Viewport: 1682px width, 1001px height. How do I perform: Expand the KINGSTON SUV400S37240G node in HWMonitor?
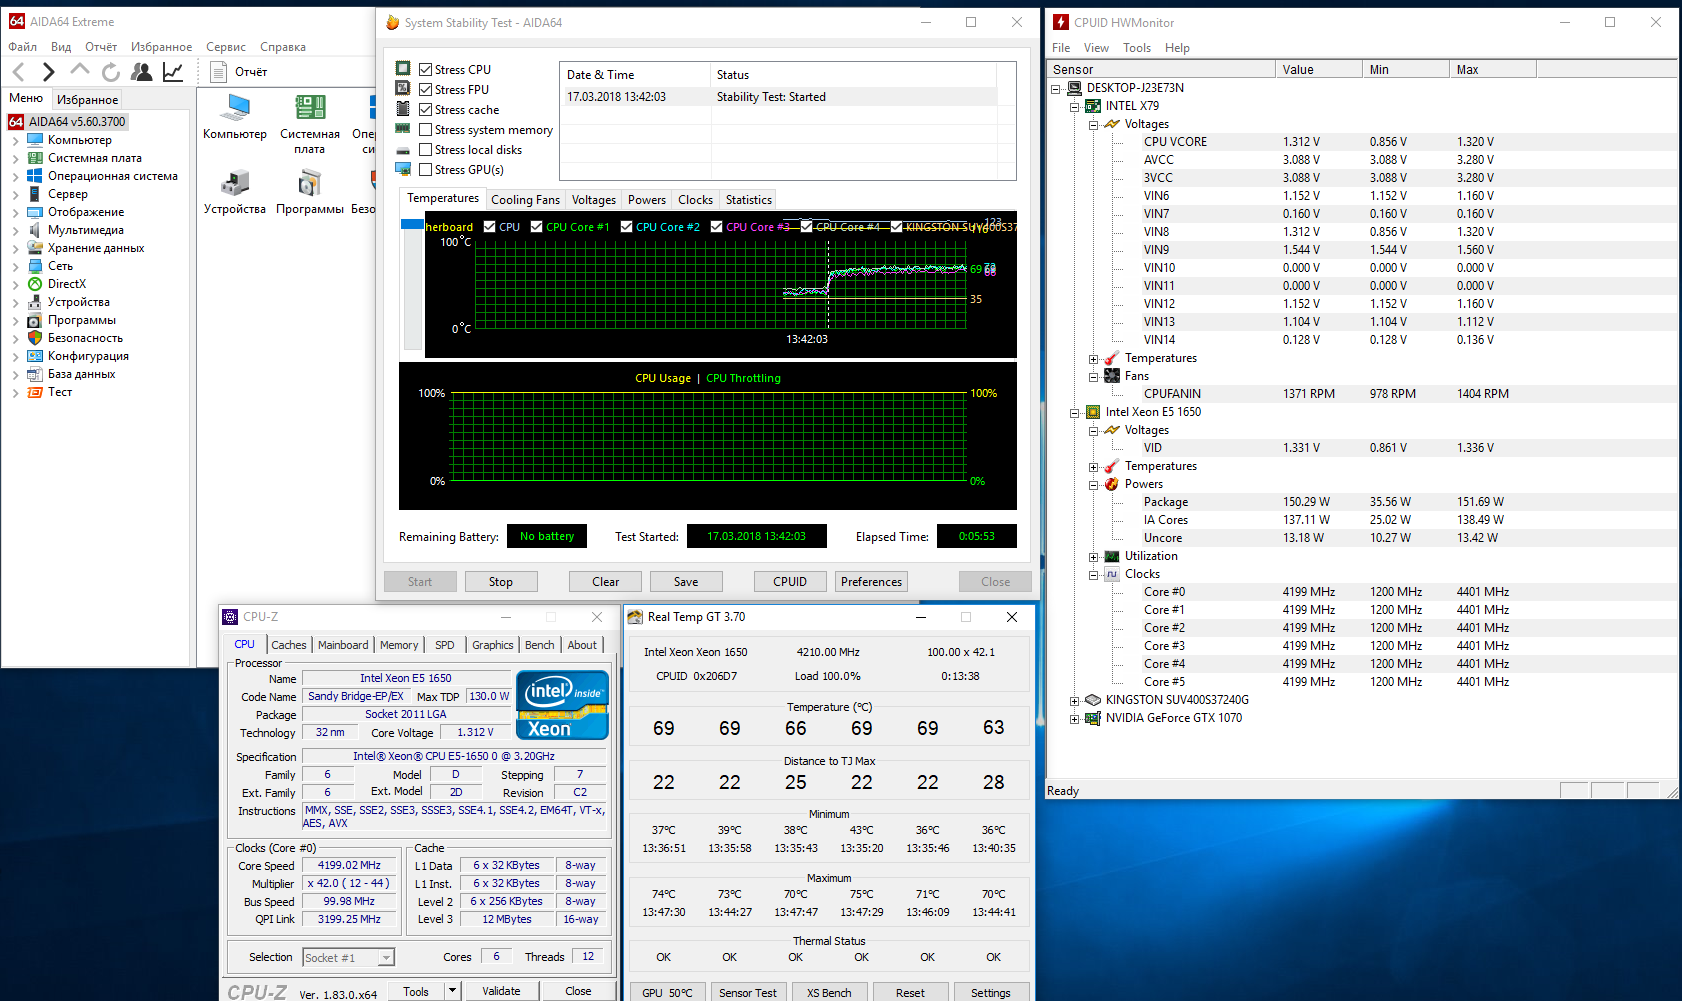[x=1075, y=700]
